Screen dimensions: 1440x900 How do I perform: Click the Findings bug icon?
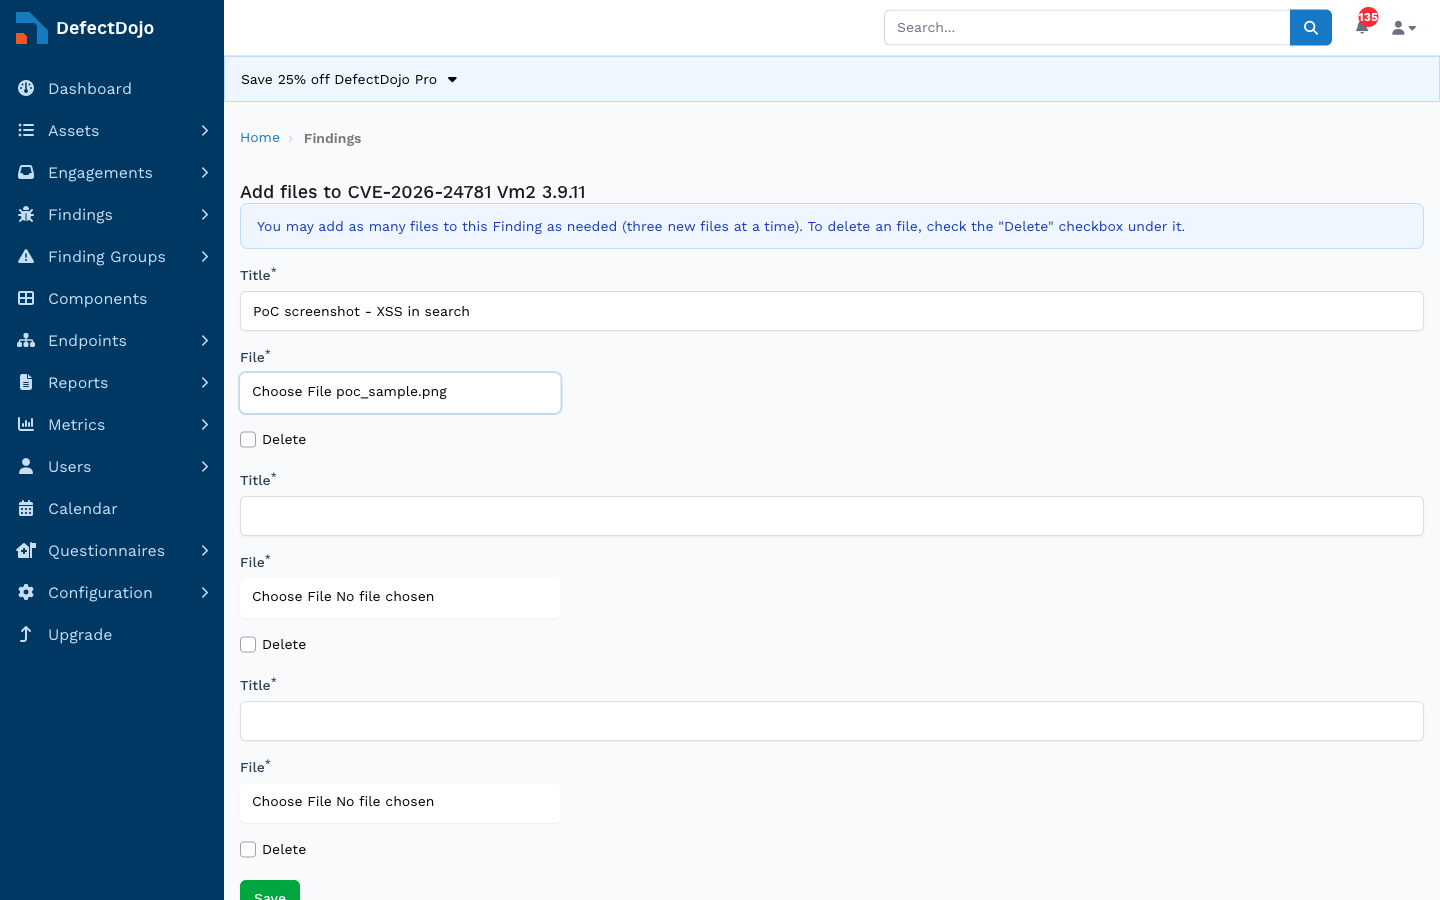[x=26, y=214]
